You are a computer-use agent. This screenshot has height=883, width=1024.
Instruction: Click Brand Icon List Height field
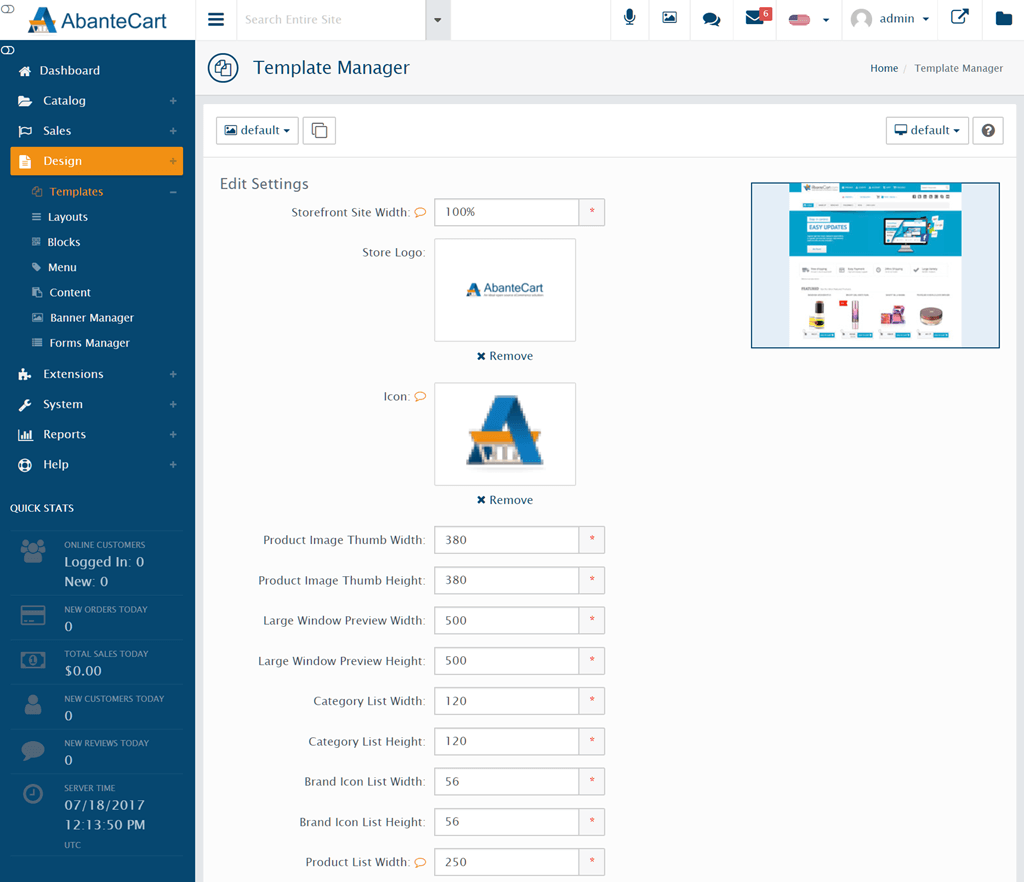pyautogui.click(x=507, y=822)
